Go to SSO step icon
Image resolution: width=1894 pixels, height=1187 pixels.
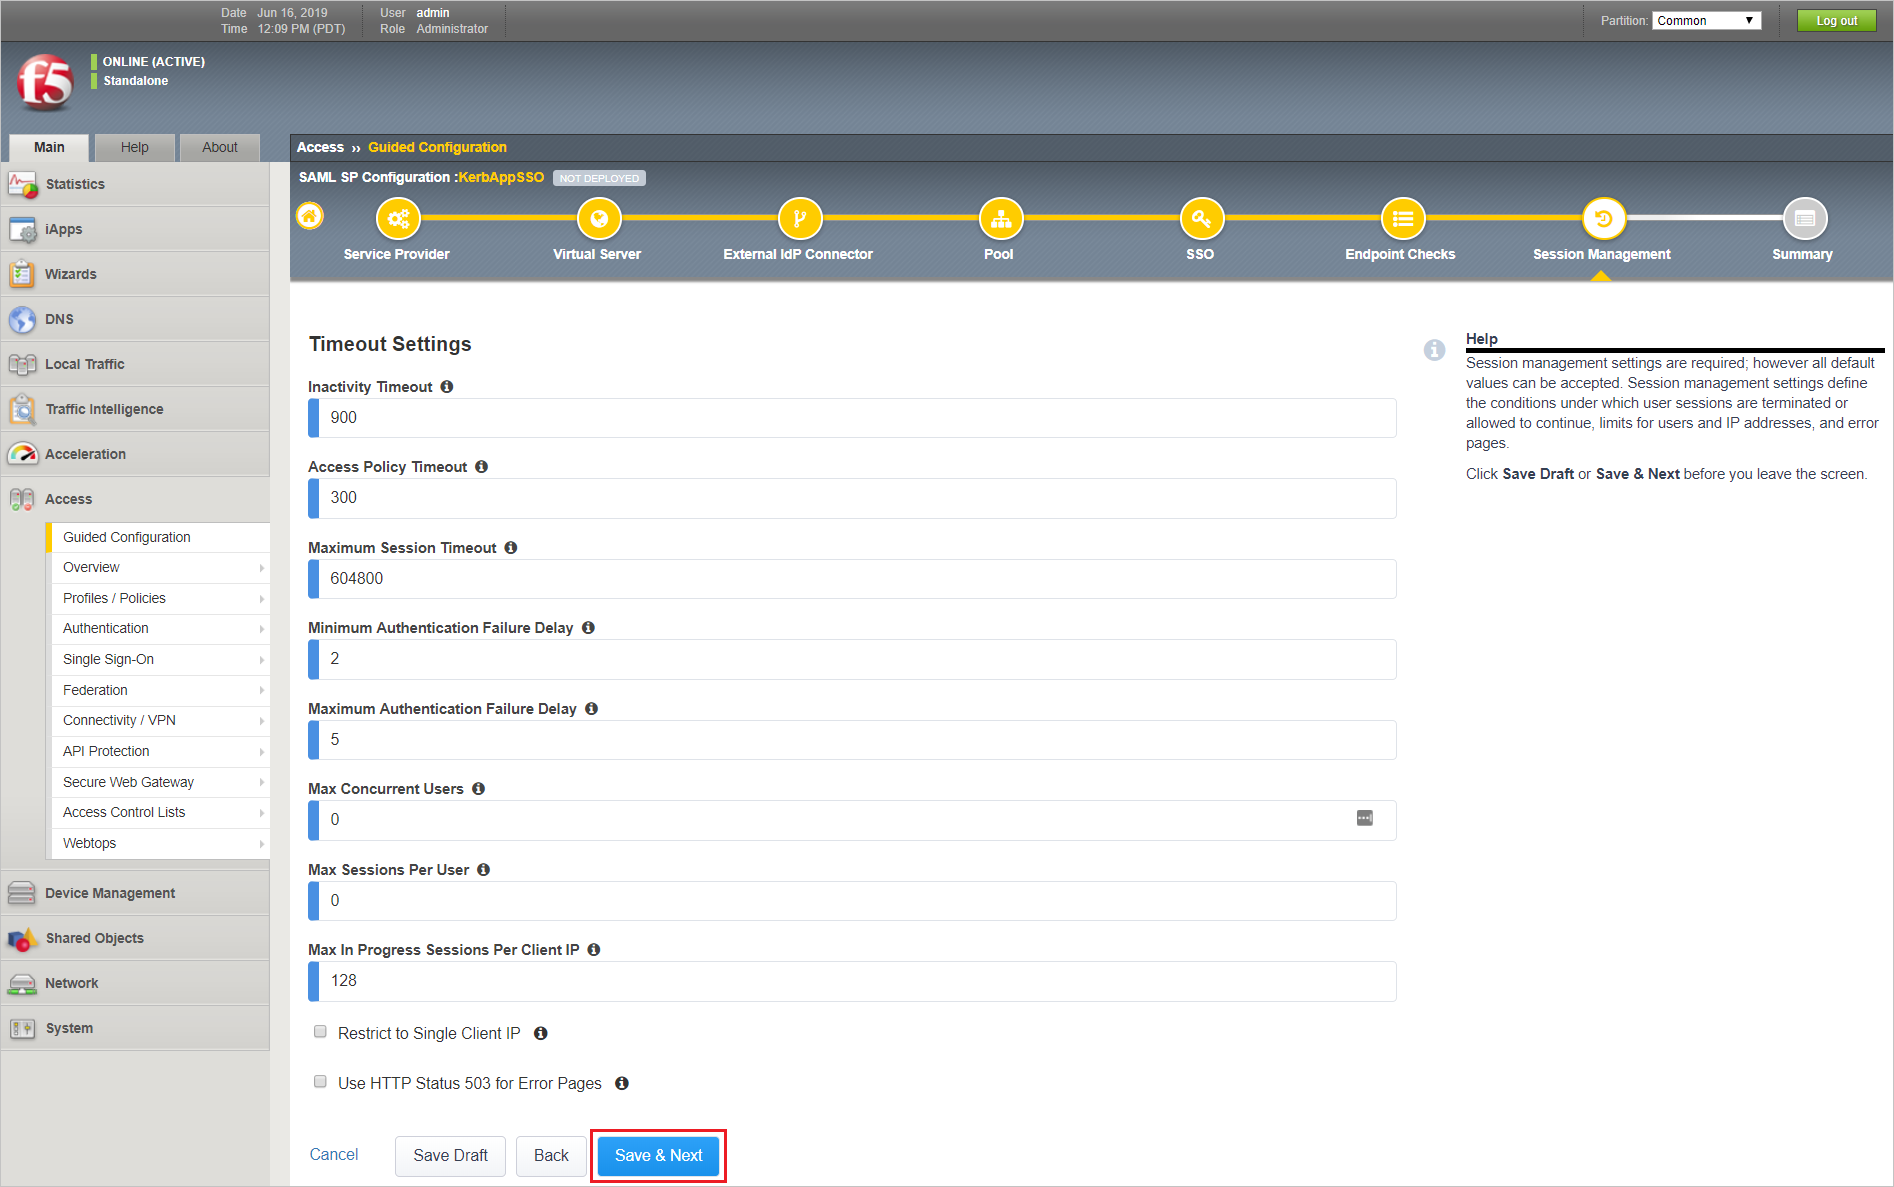point(1202,219)
